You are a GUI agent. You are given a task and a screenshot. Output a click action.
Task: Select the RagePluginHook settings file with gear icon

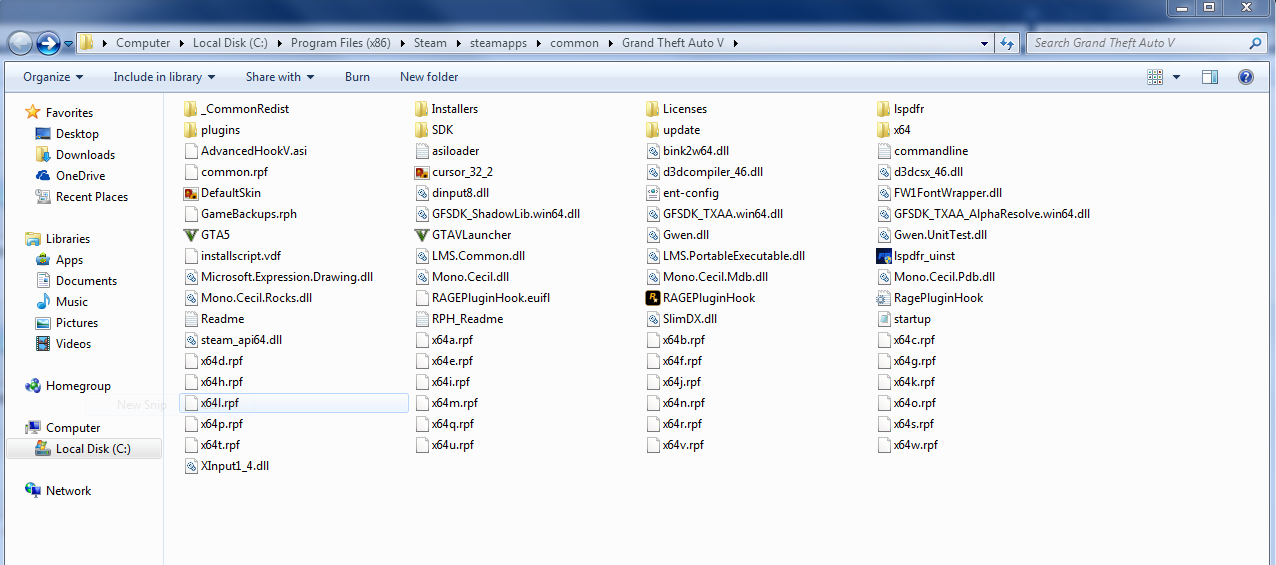tap(884, 298)
